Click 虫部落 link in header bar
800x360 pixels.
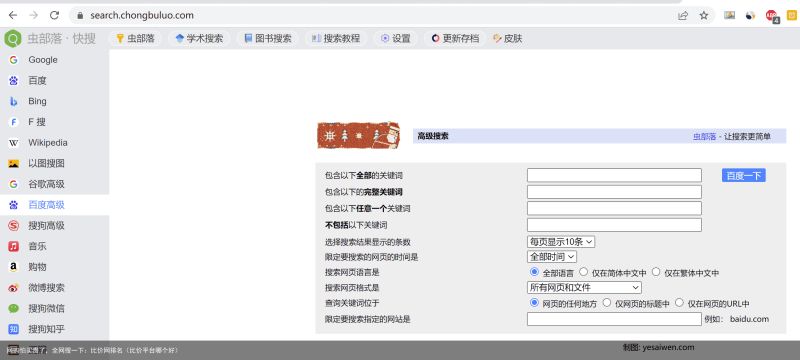click(704, 136)
